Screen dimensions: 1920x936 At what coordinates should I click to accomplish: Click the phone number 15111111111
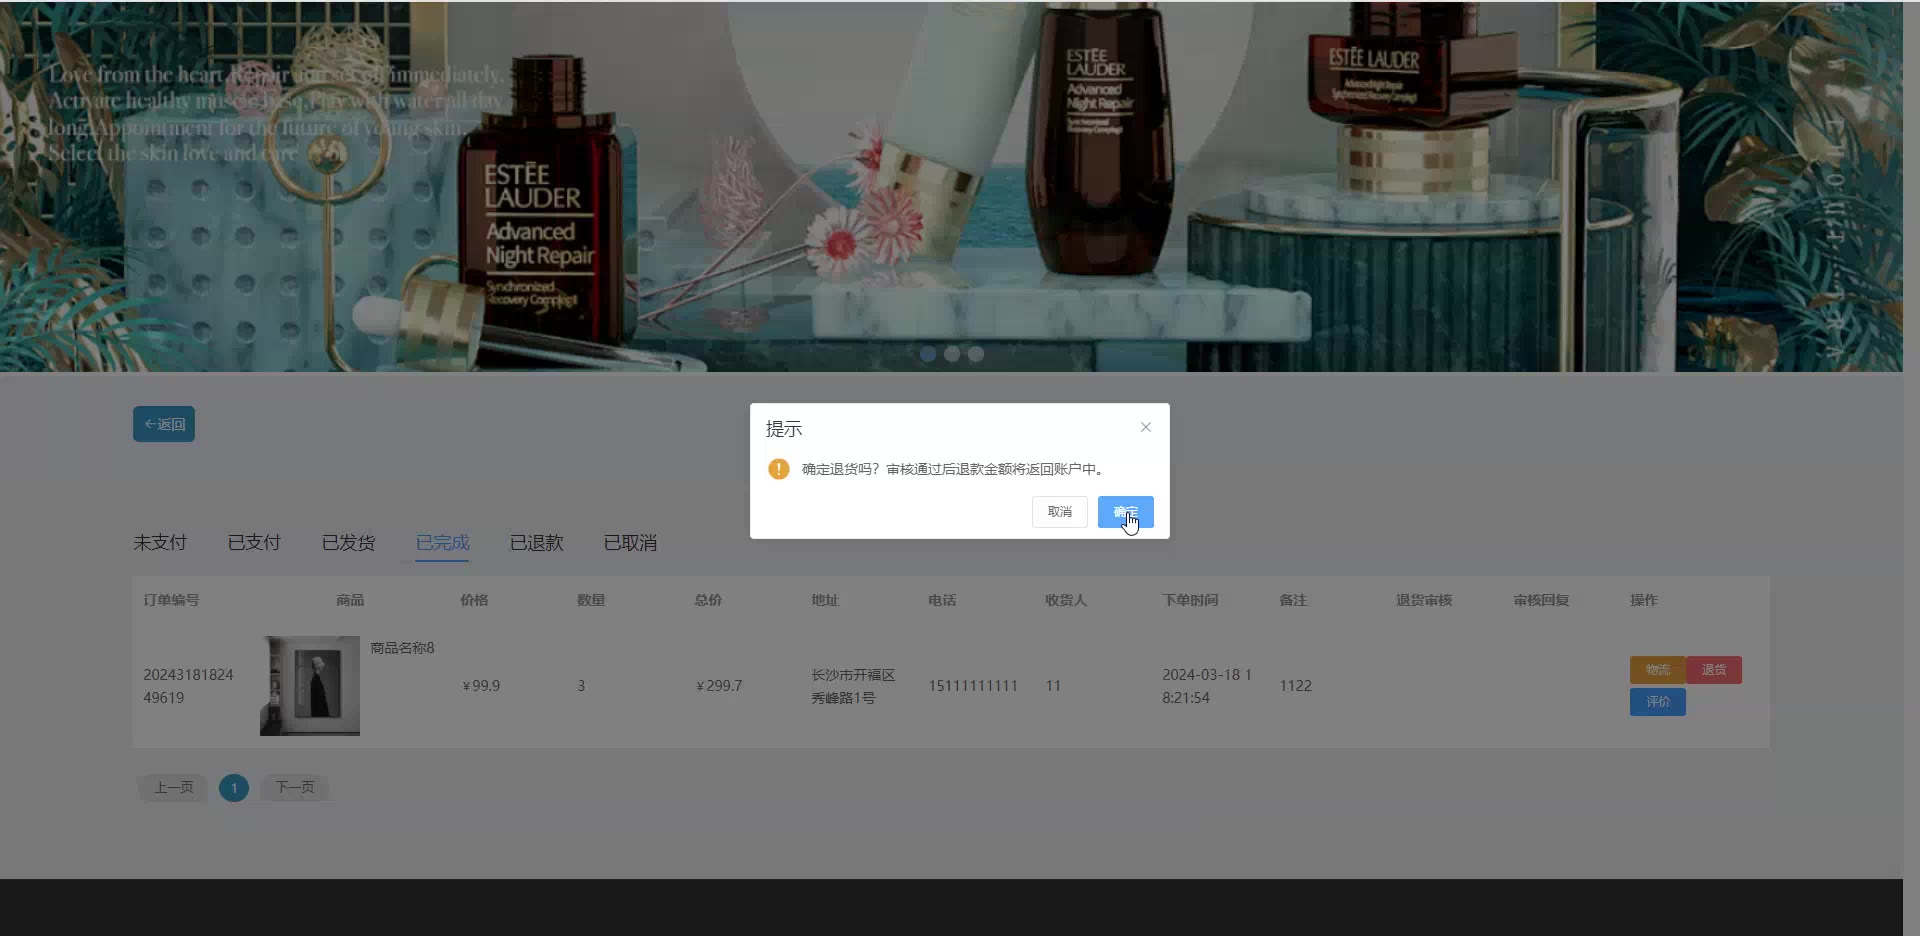[x=973, y=686]
